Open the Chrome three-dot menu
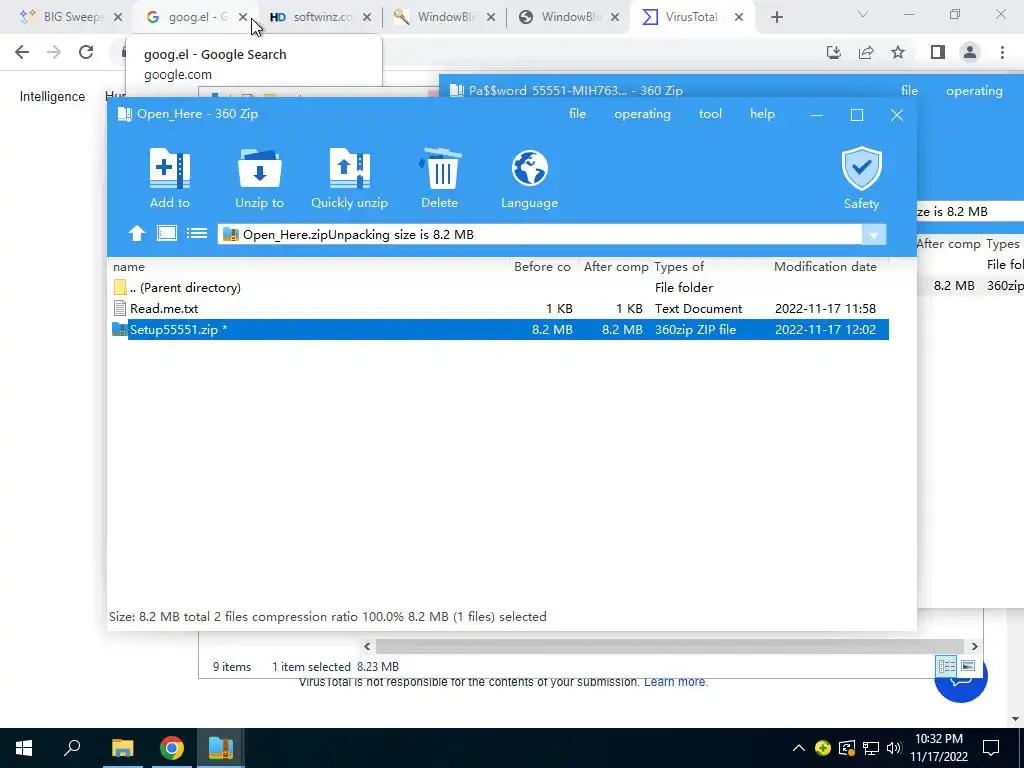The image size is (1024, 768). pos(1002,52)
